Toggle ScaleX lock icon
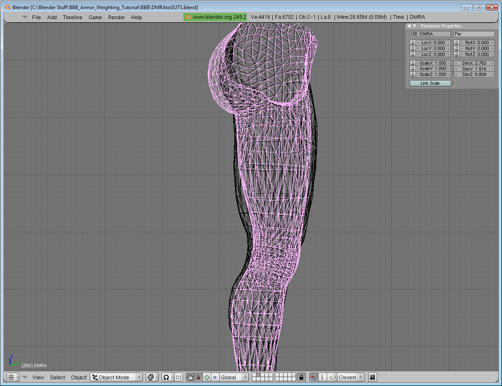 (x=412, y=63)
